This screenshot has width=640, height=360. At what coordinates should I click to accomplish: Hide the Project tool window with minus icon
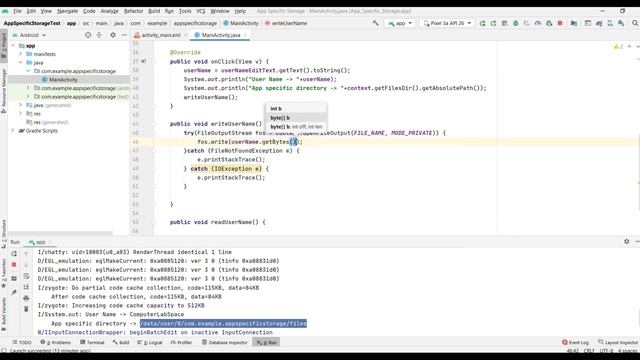click(124, 35)
